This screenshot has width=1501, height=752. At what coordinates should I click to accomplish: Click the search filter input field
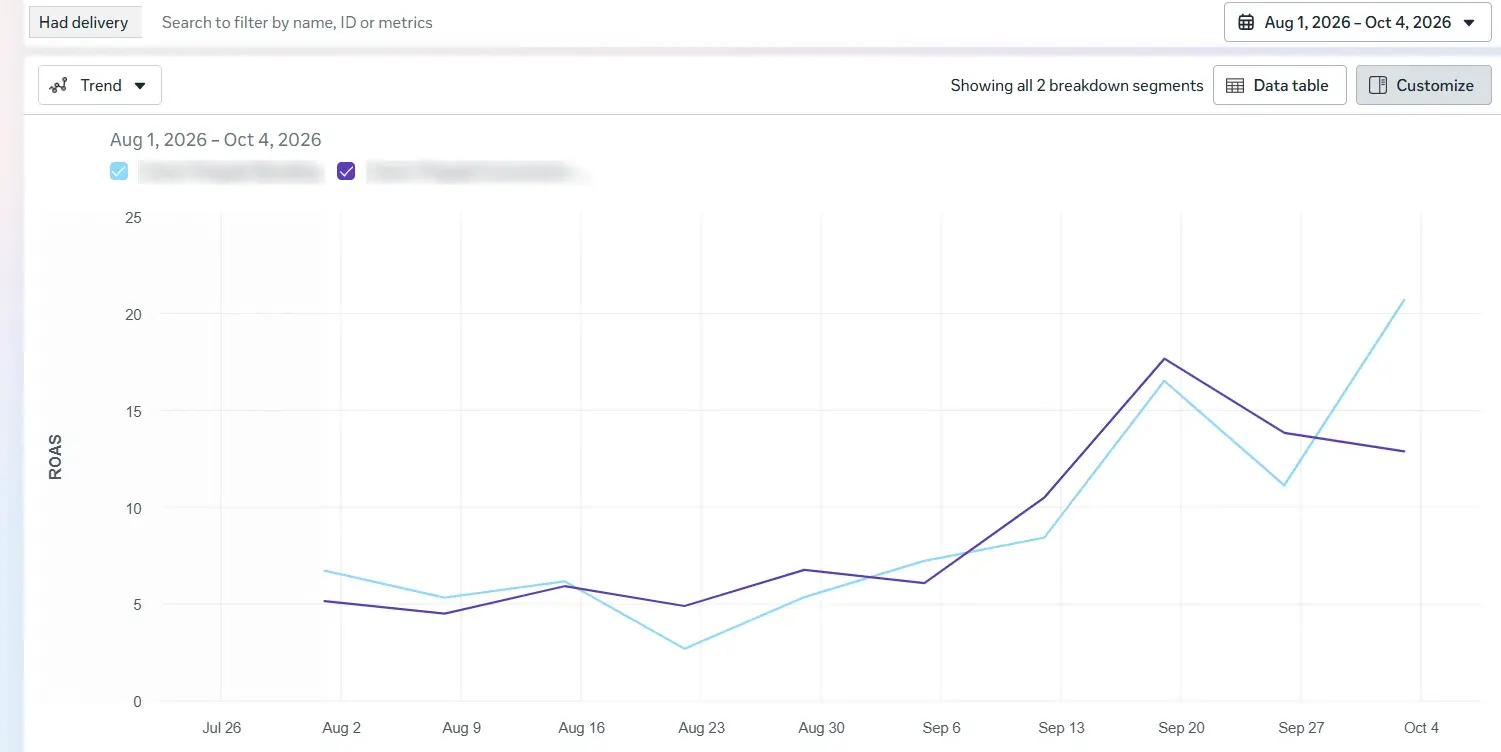tap(680, 22)
